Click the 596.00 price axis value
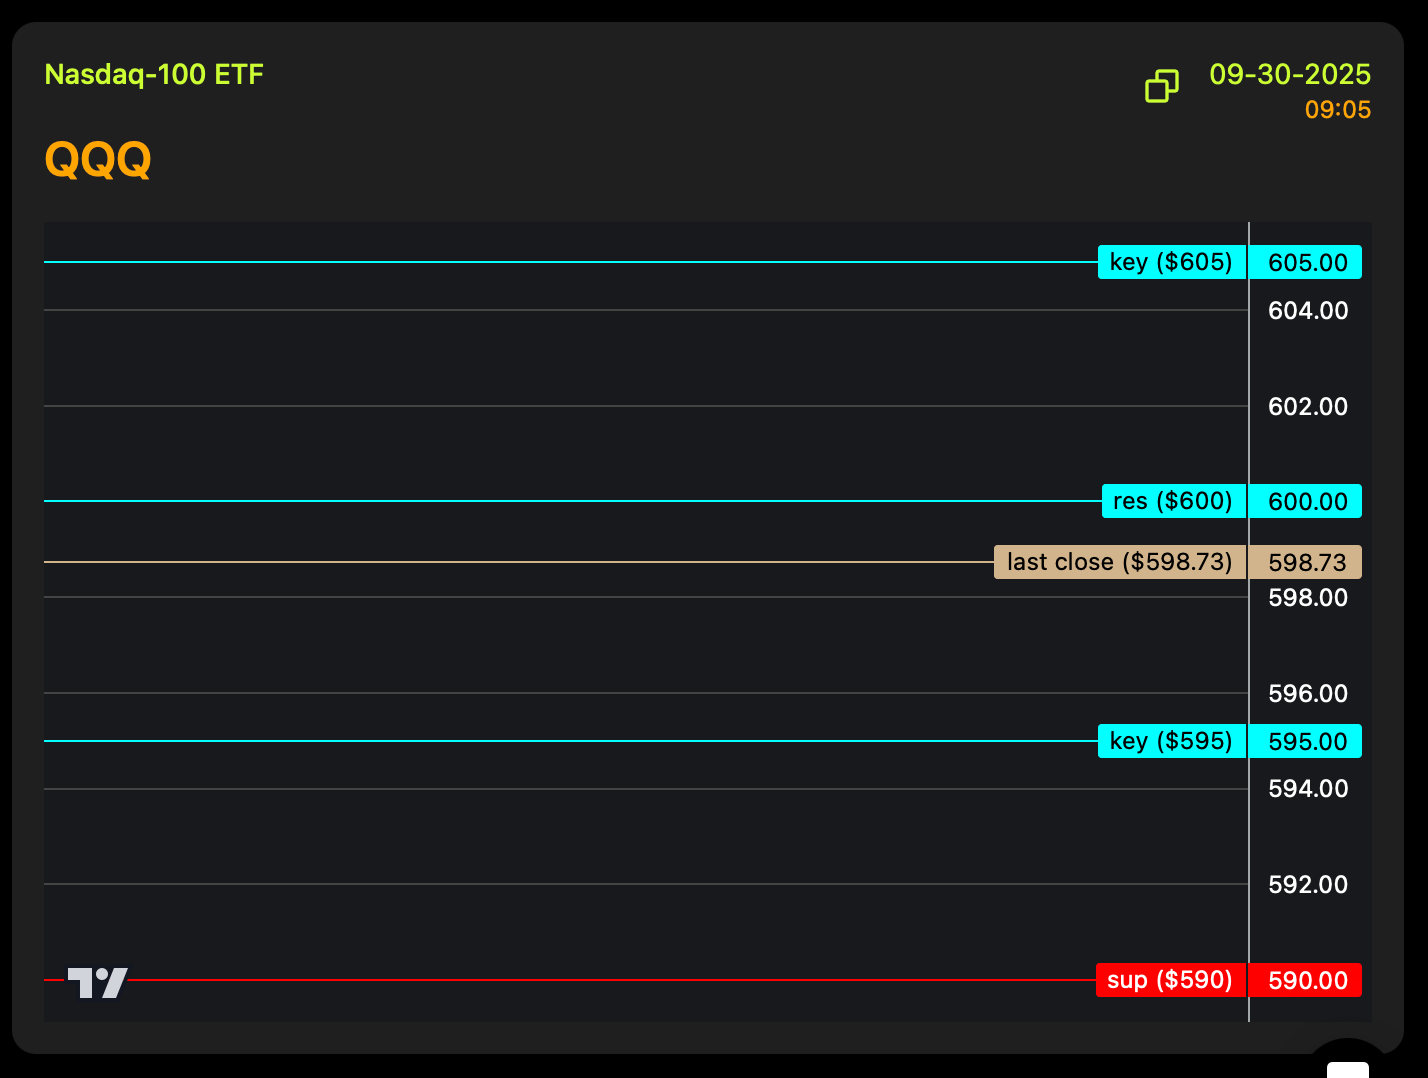Viewport: 1428px width, 1078px height. [1307, 694]
